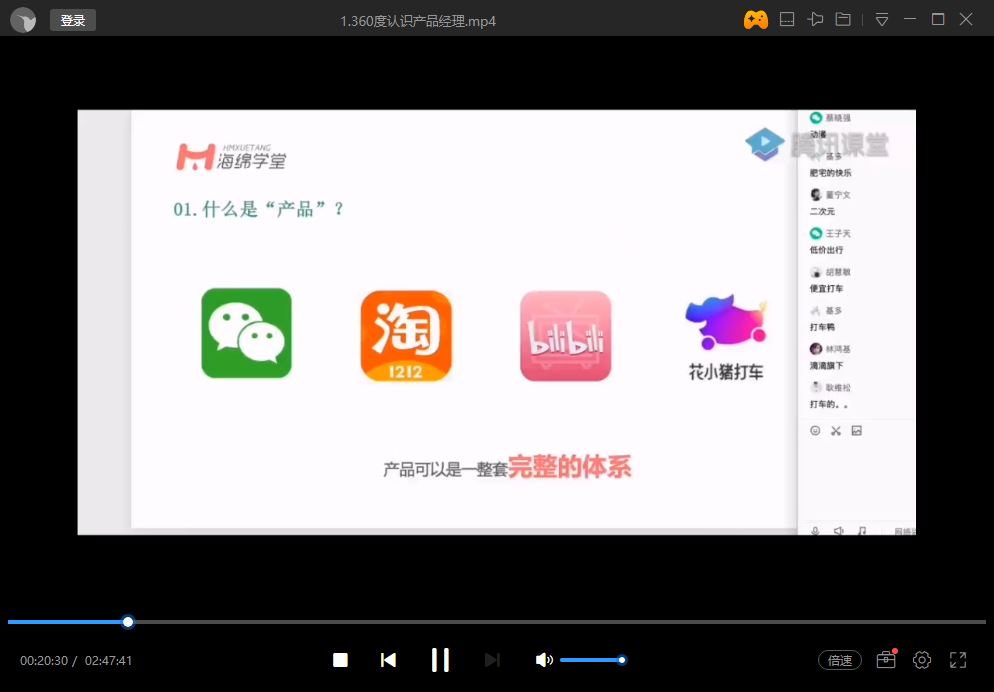Click the video title 1.360度认识产品经理.mp4
The height and width of the screenshot is (692, 994).
pos(418,21)
